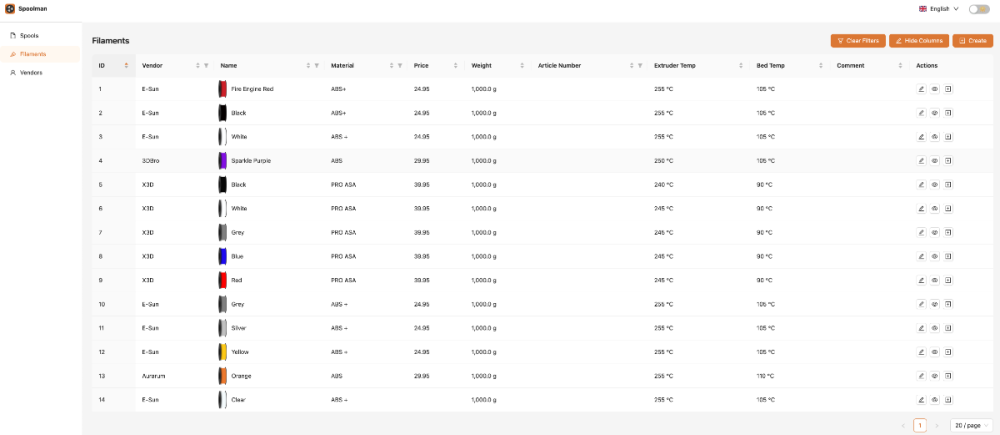Viewport: 1000px width, 435px height.
Task: Click the Article Number column filter icon
Action: 640,66
